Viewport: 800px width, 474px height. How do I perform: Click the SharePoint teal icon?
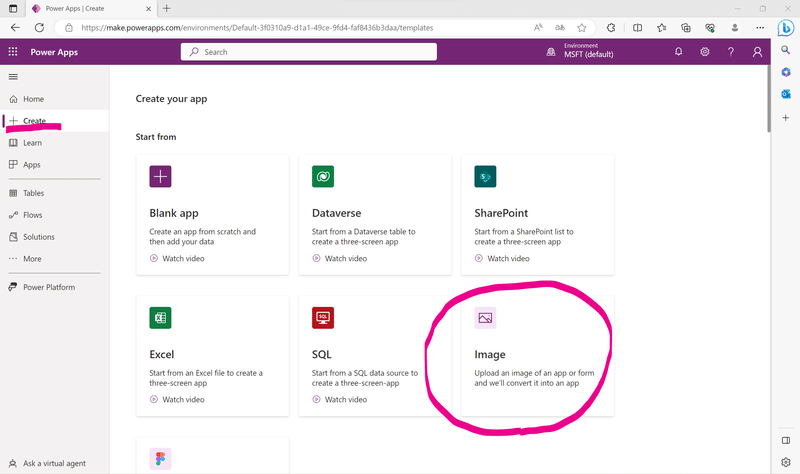[x=485, y=177]
